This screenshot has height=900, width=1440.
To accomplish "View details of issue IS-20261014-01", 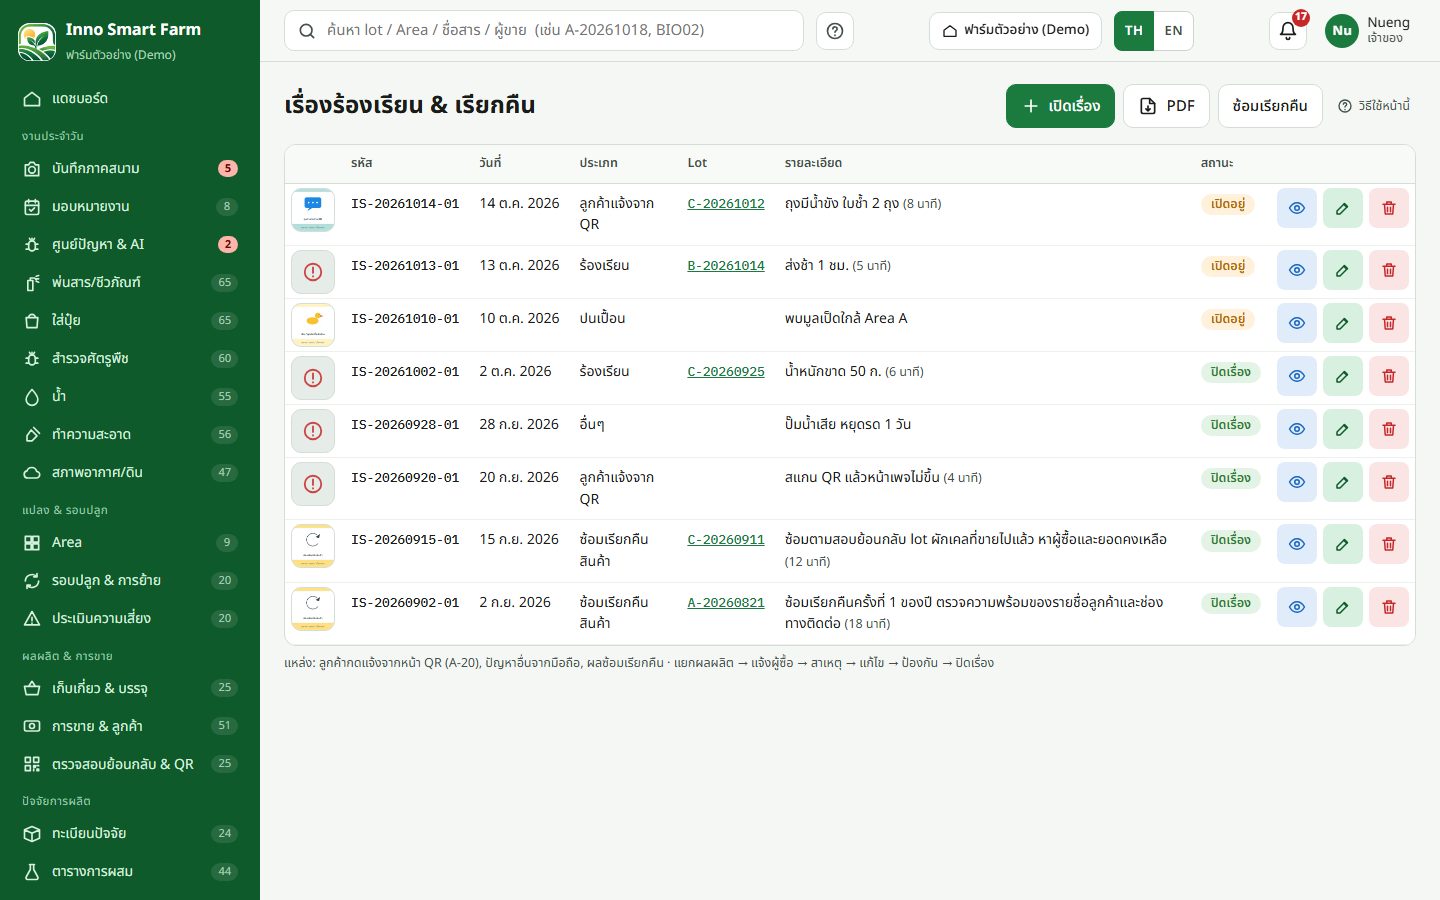I will [1296, 208].
